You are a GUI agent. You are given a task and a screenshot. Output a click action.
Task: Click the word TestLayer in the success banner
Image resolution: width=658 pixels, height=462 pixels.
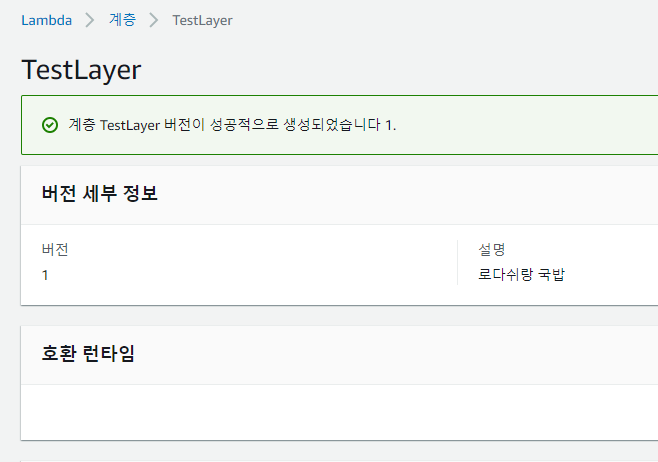click(129, 125)
